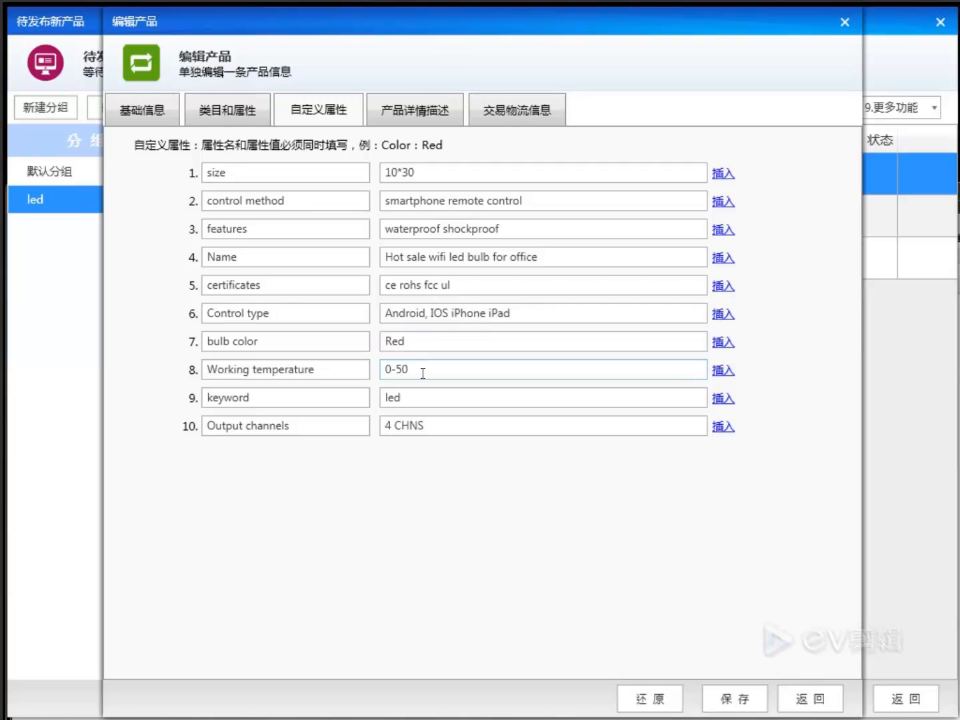Click the 保存 save button
Viewport: 960px width, 720px height.
coord(734,699)
